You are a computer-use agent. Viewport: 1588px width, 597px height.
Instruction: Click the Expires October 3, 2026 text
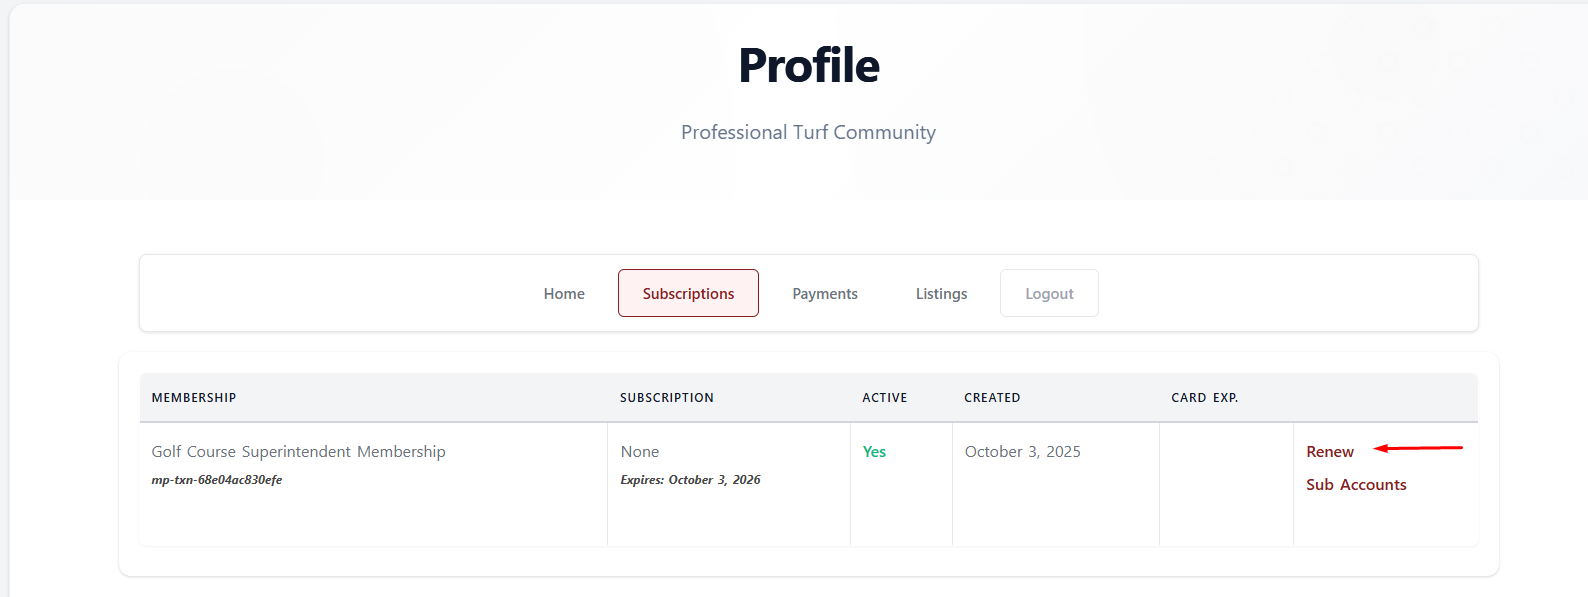click(x=690, y=480)
